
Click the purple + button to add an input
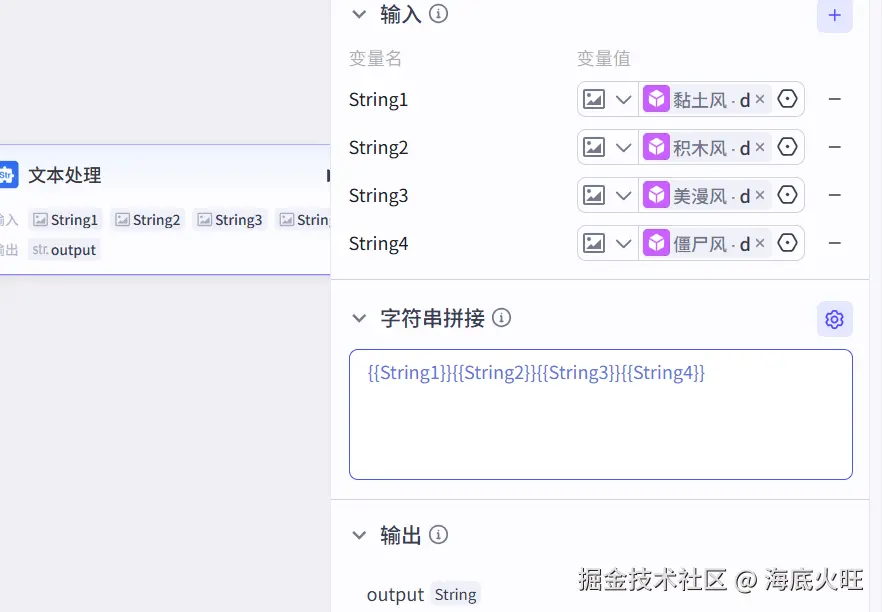835,16
